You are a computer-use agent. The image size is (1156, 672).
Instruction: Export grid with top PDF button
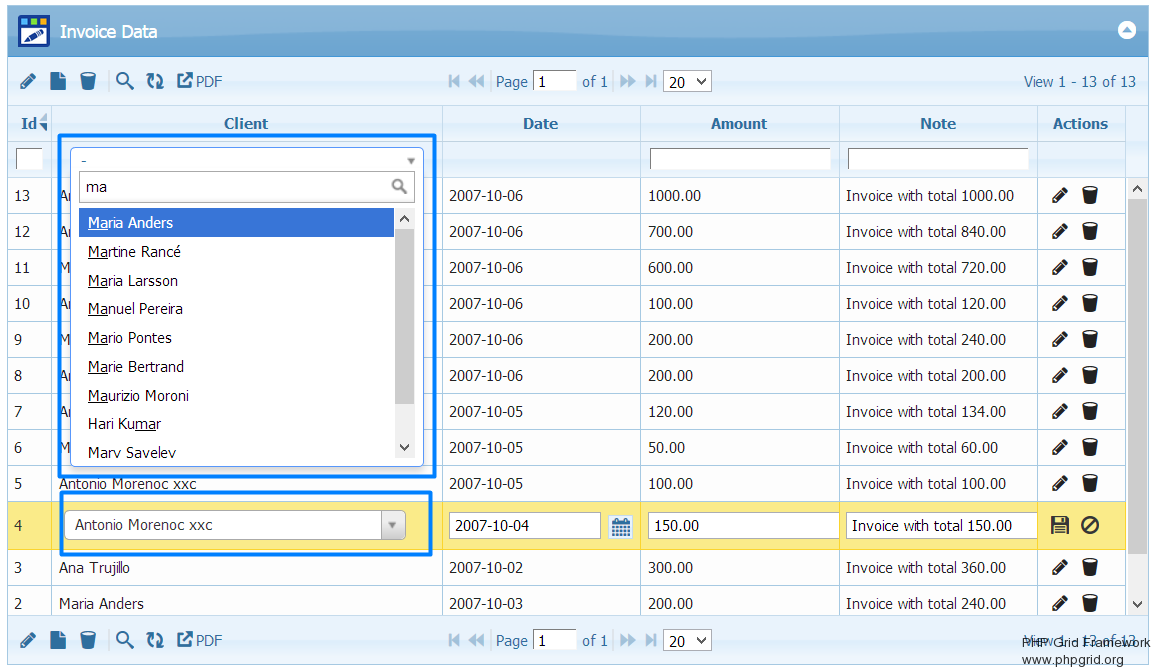[x=199, y=81]
